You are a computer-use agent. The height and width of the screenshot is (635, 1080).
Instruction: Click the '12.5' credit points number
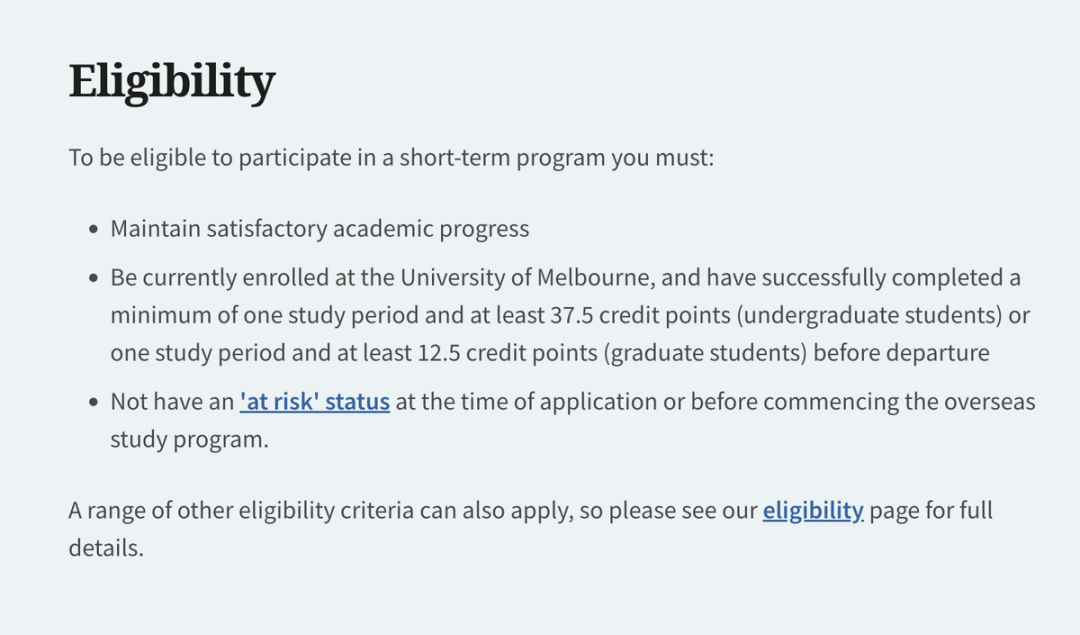click(x=439, y=353)
